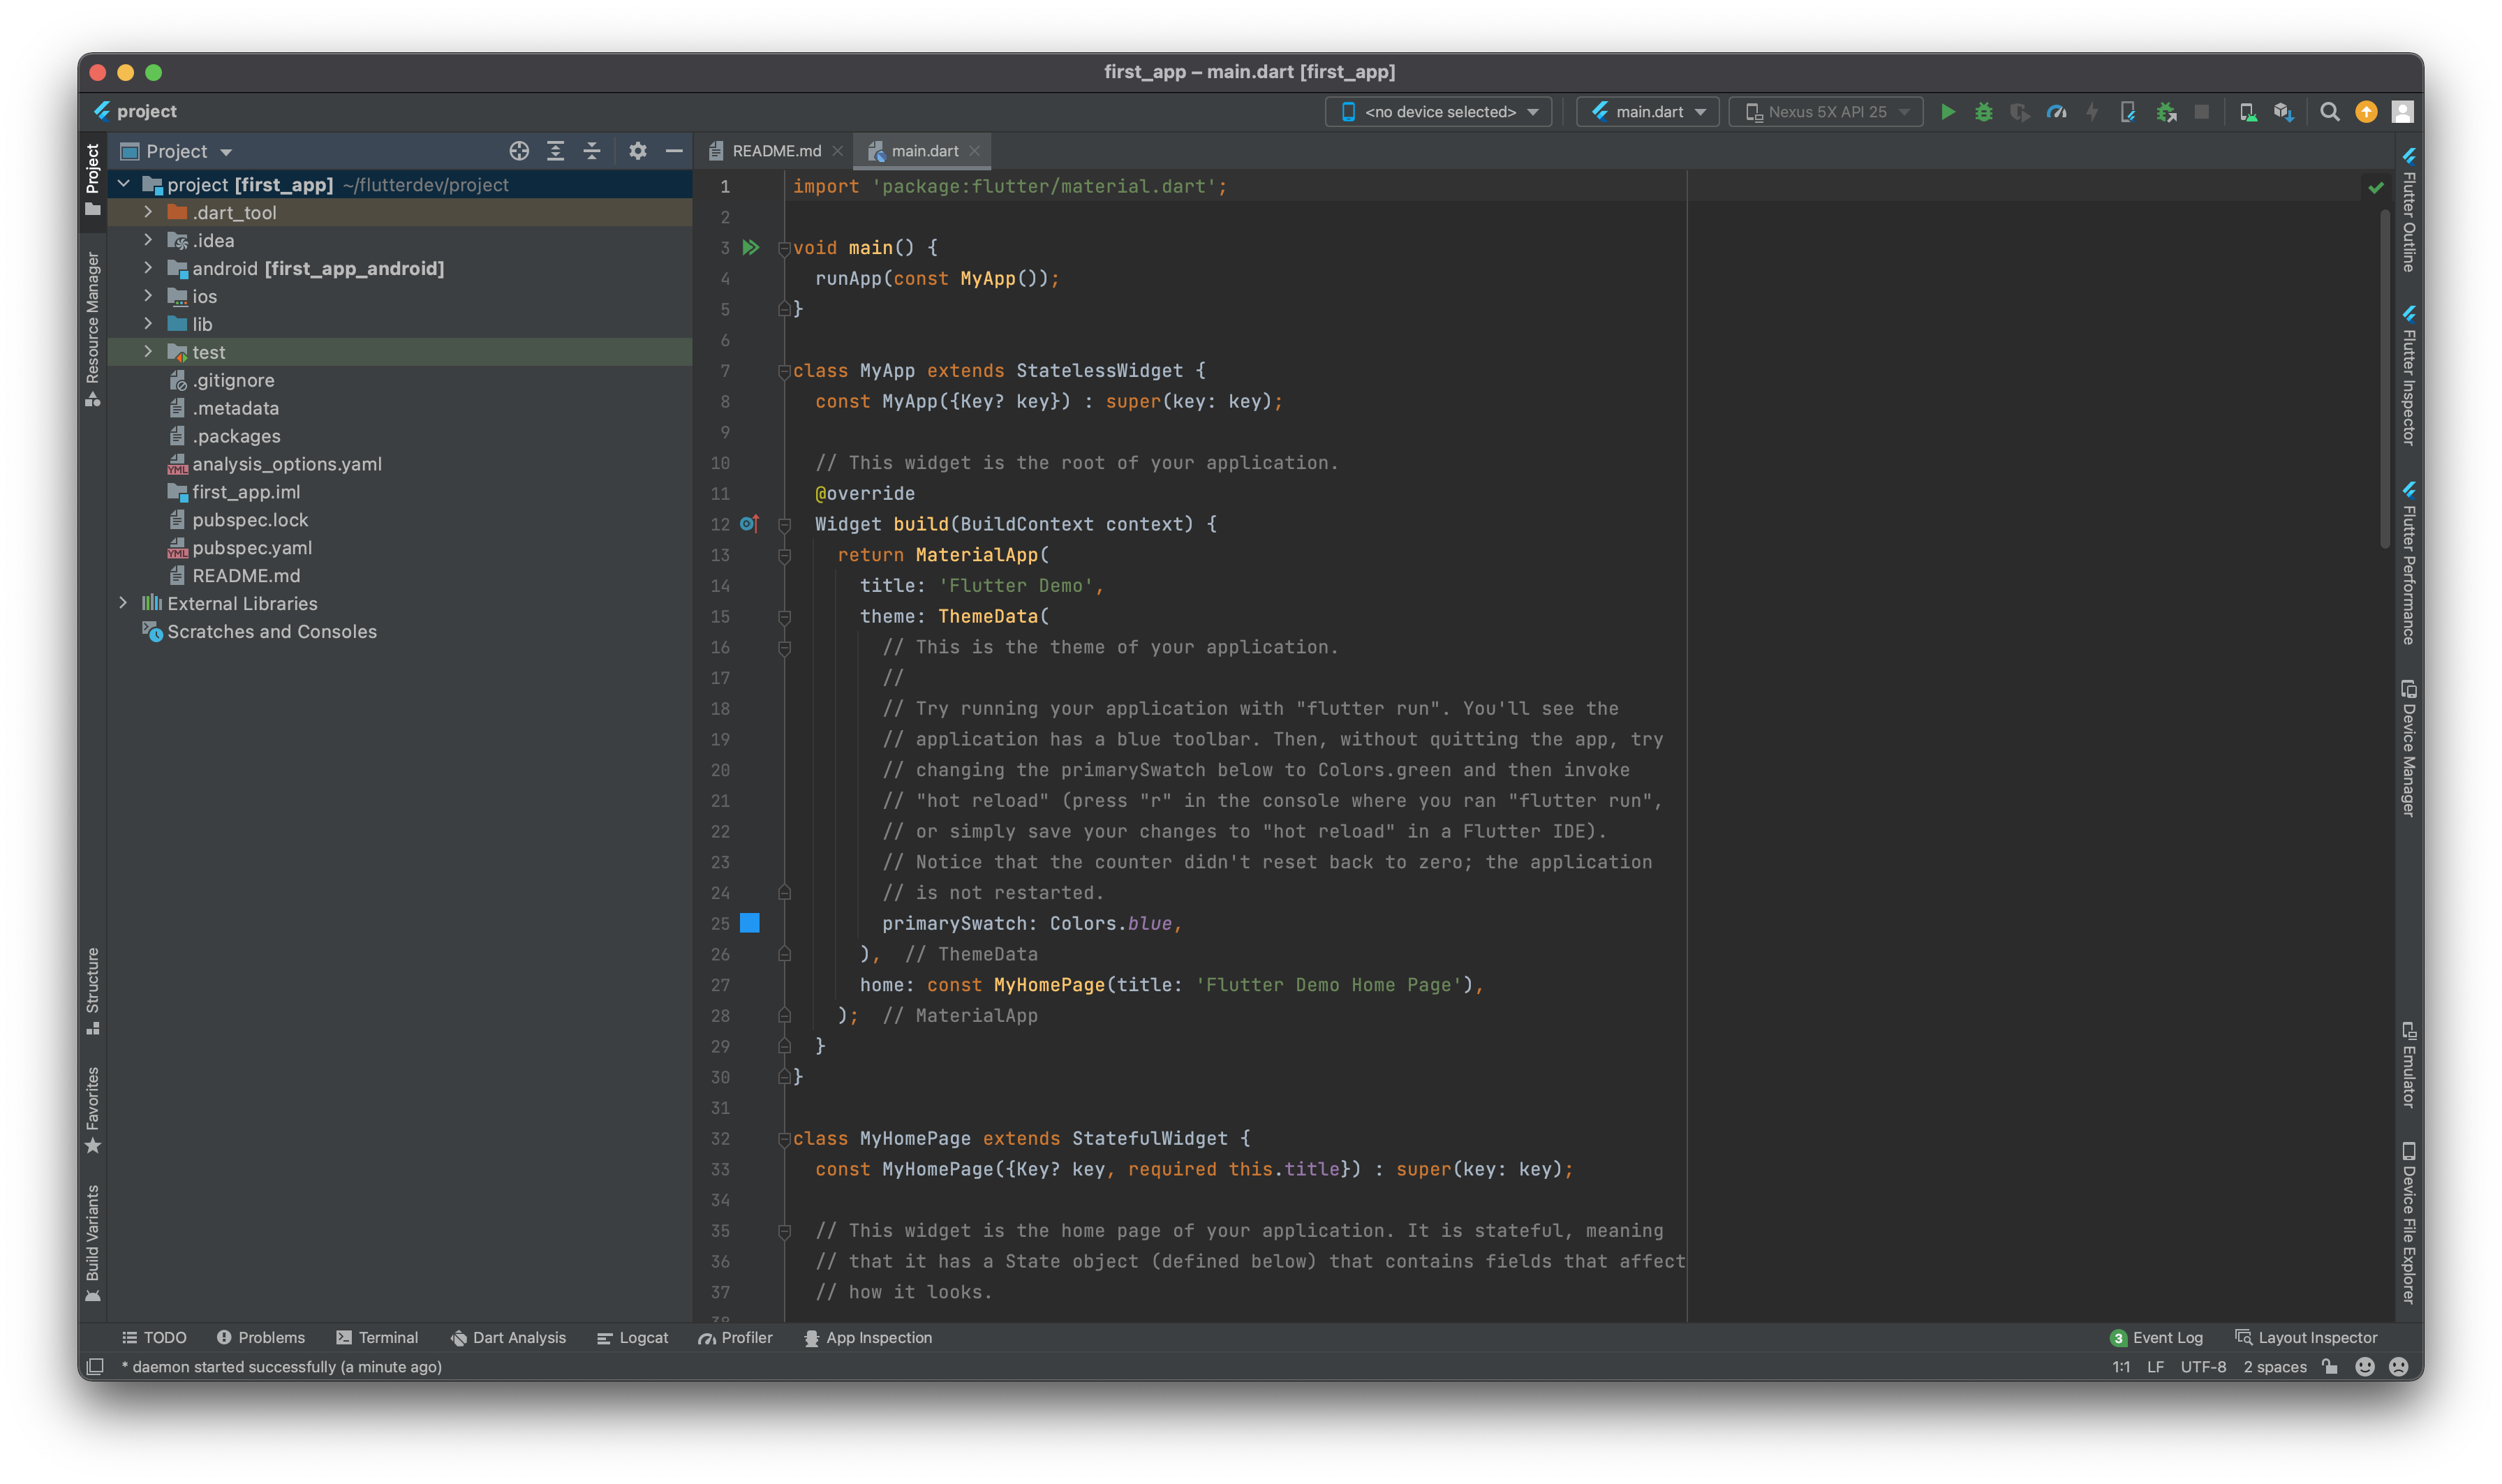Screen dimensions: 2502x1484
Task: Switch to the README.md editor tab
Action: click(775, 151)
